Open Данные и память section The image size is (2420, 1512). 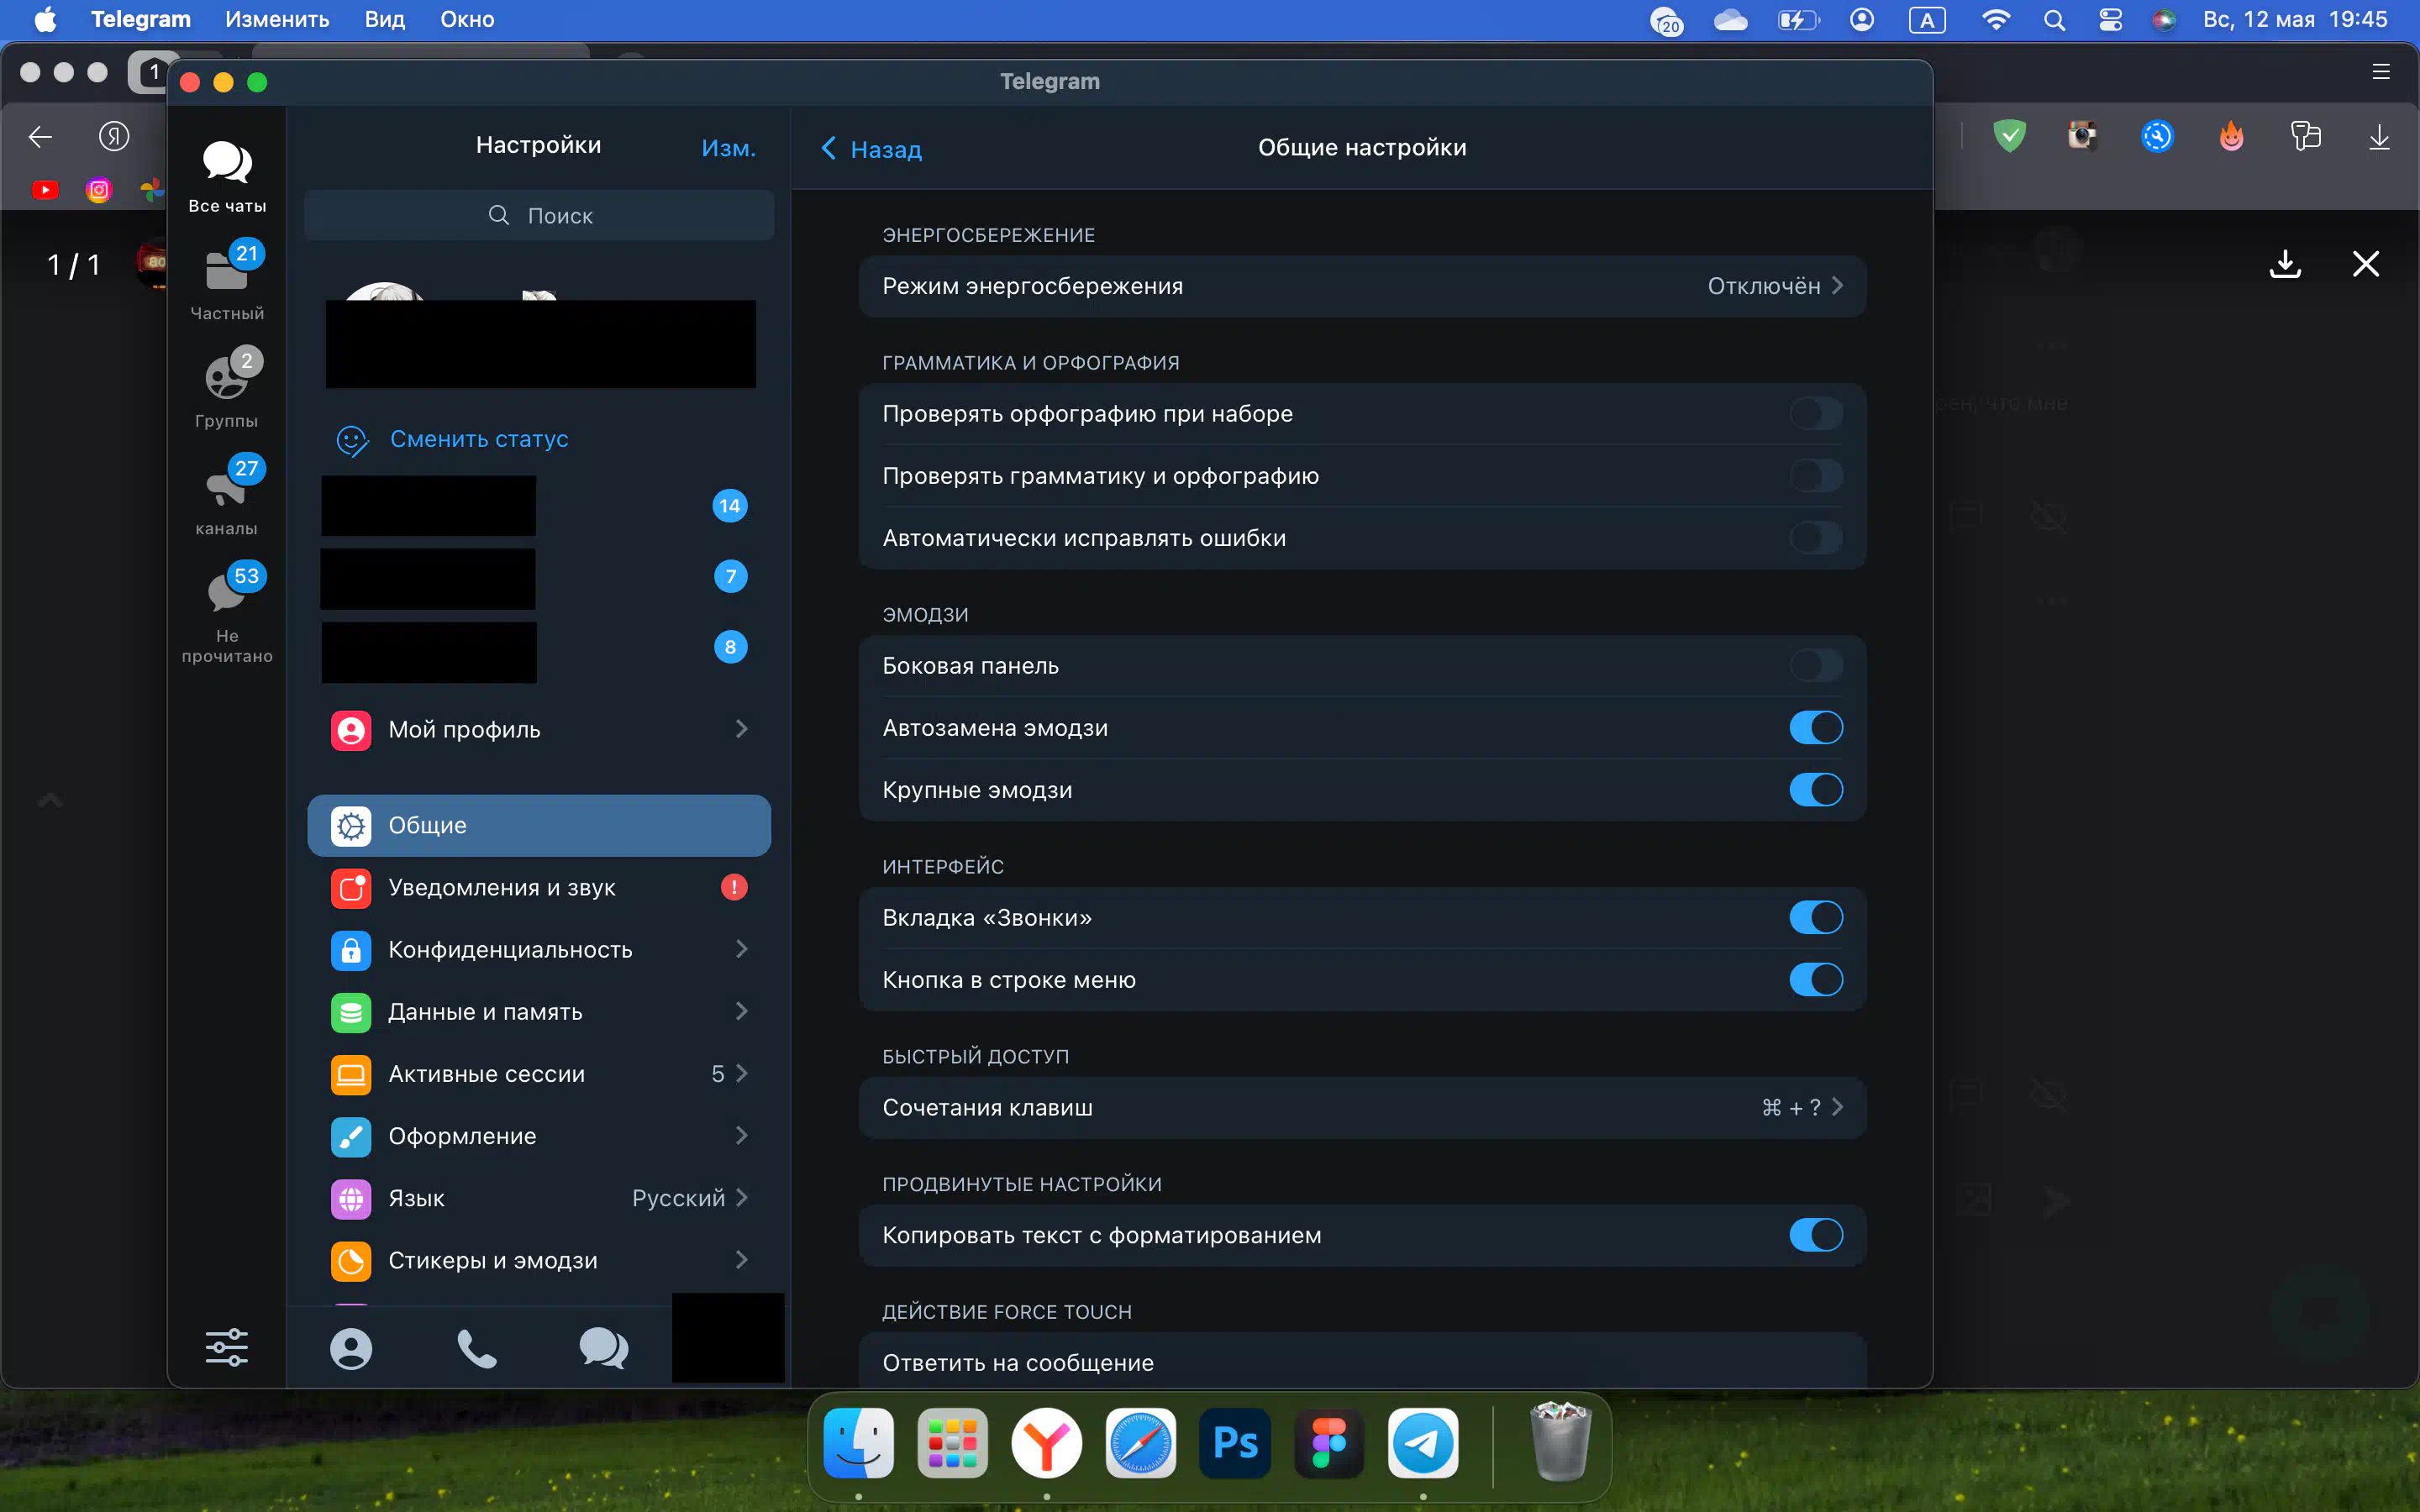click(539, 1012)
